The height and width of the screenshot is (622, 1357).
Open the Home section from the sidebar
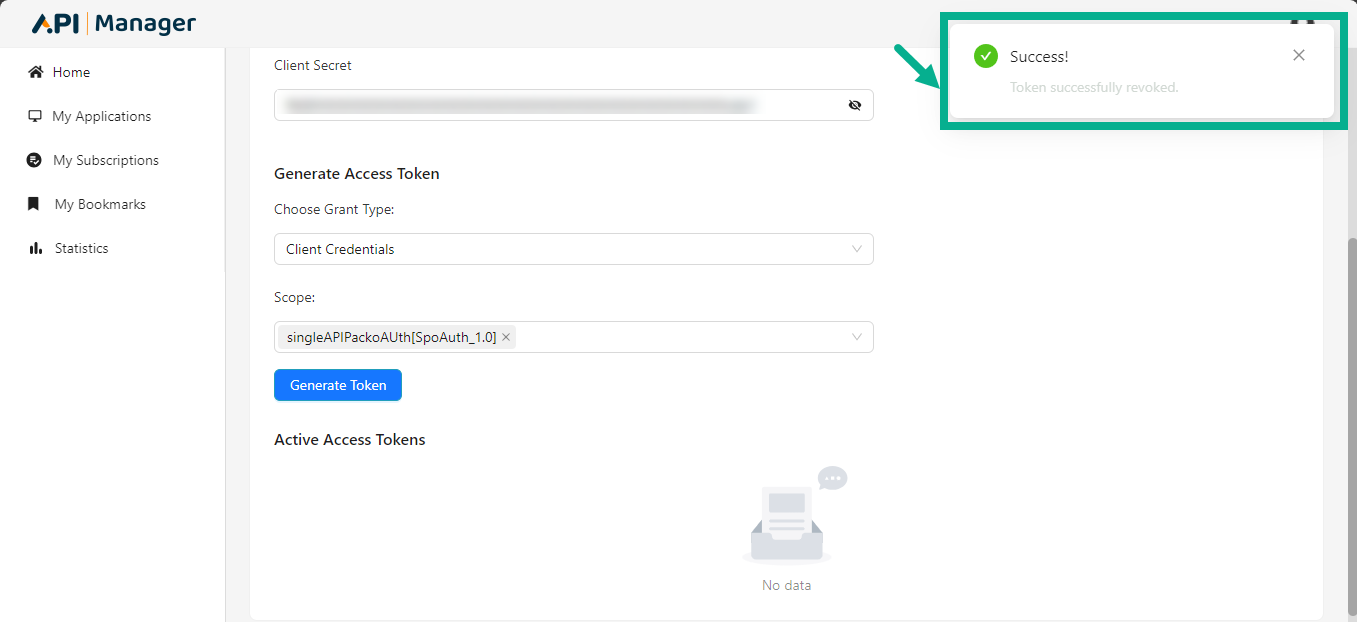pyautogui.click(x=70, y=71)
